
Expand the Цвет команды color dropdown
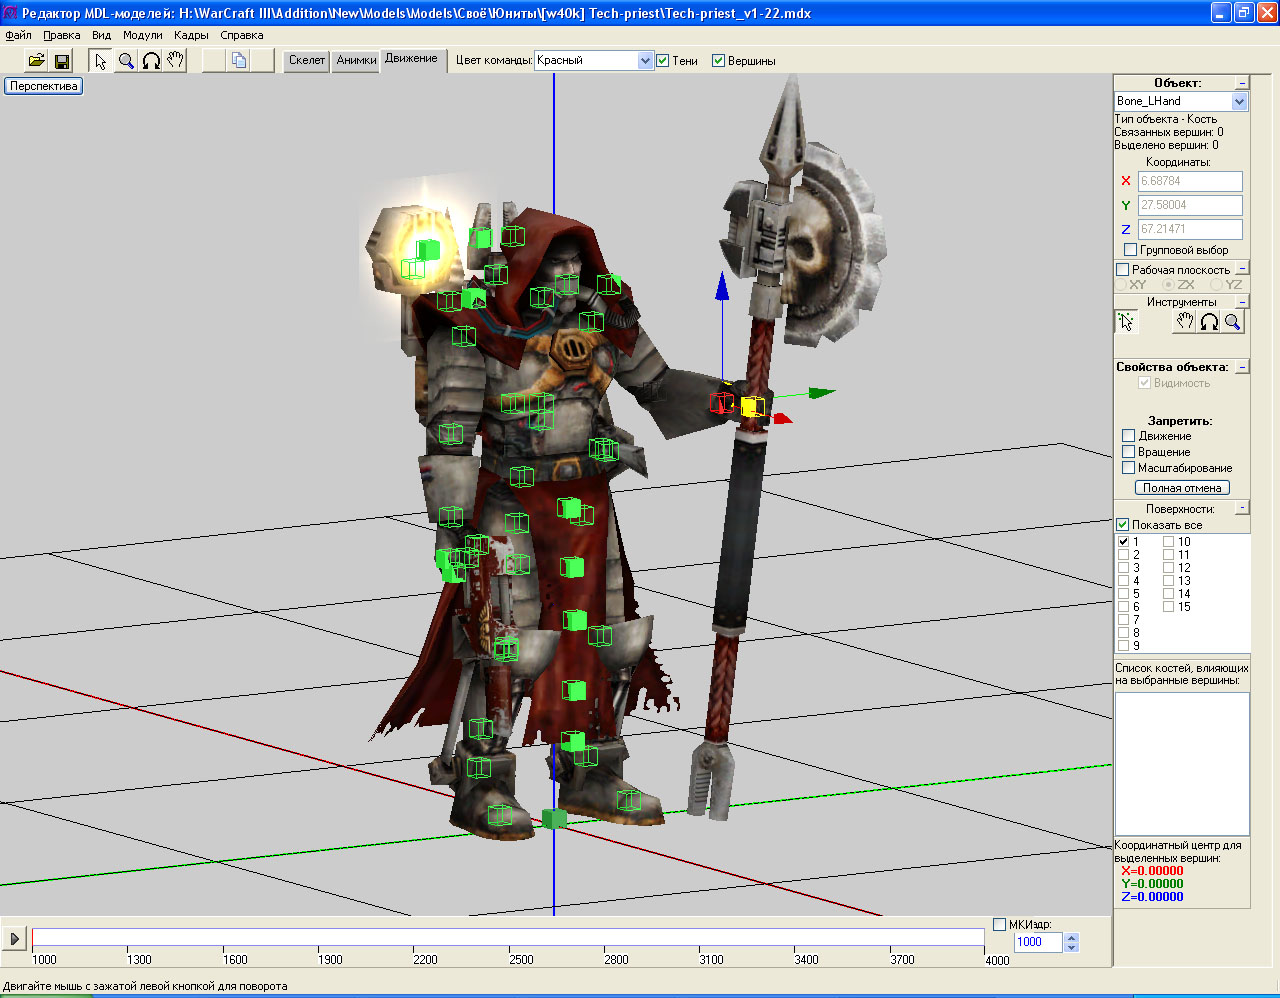click(x=645, y=61)
